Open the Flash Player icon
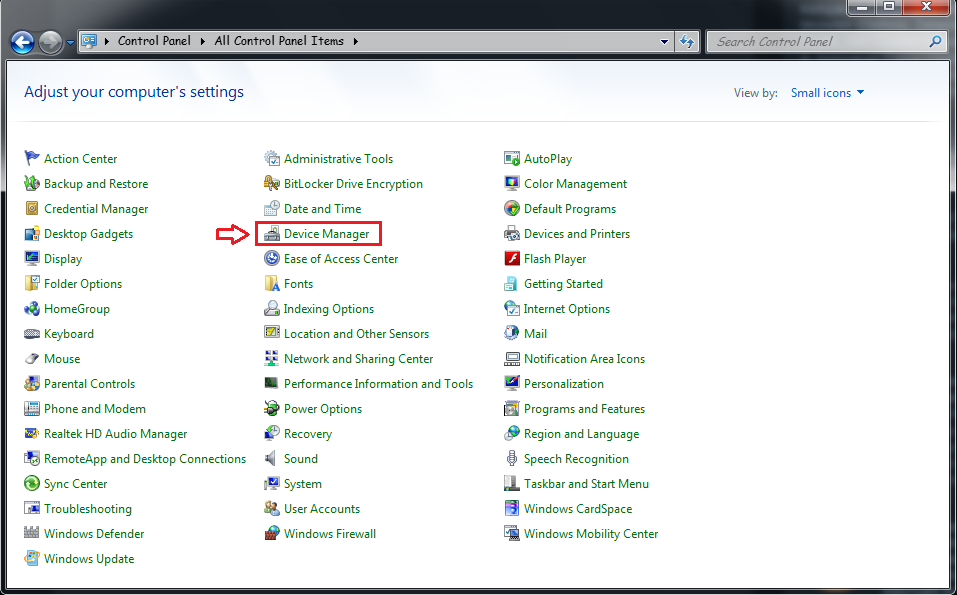Viewport: 957px width, 595px height. pyautogui.click(x=511, y=259)
